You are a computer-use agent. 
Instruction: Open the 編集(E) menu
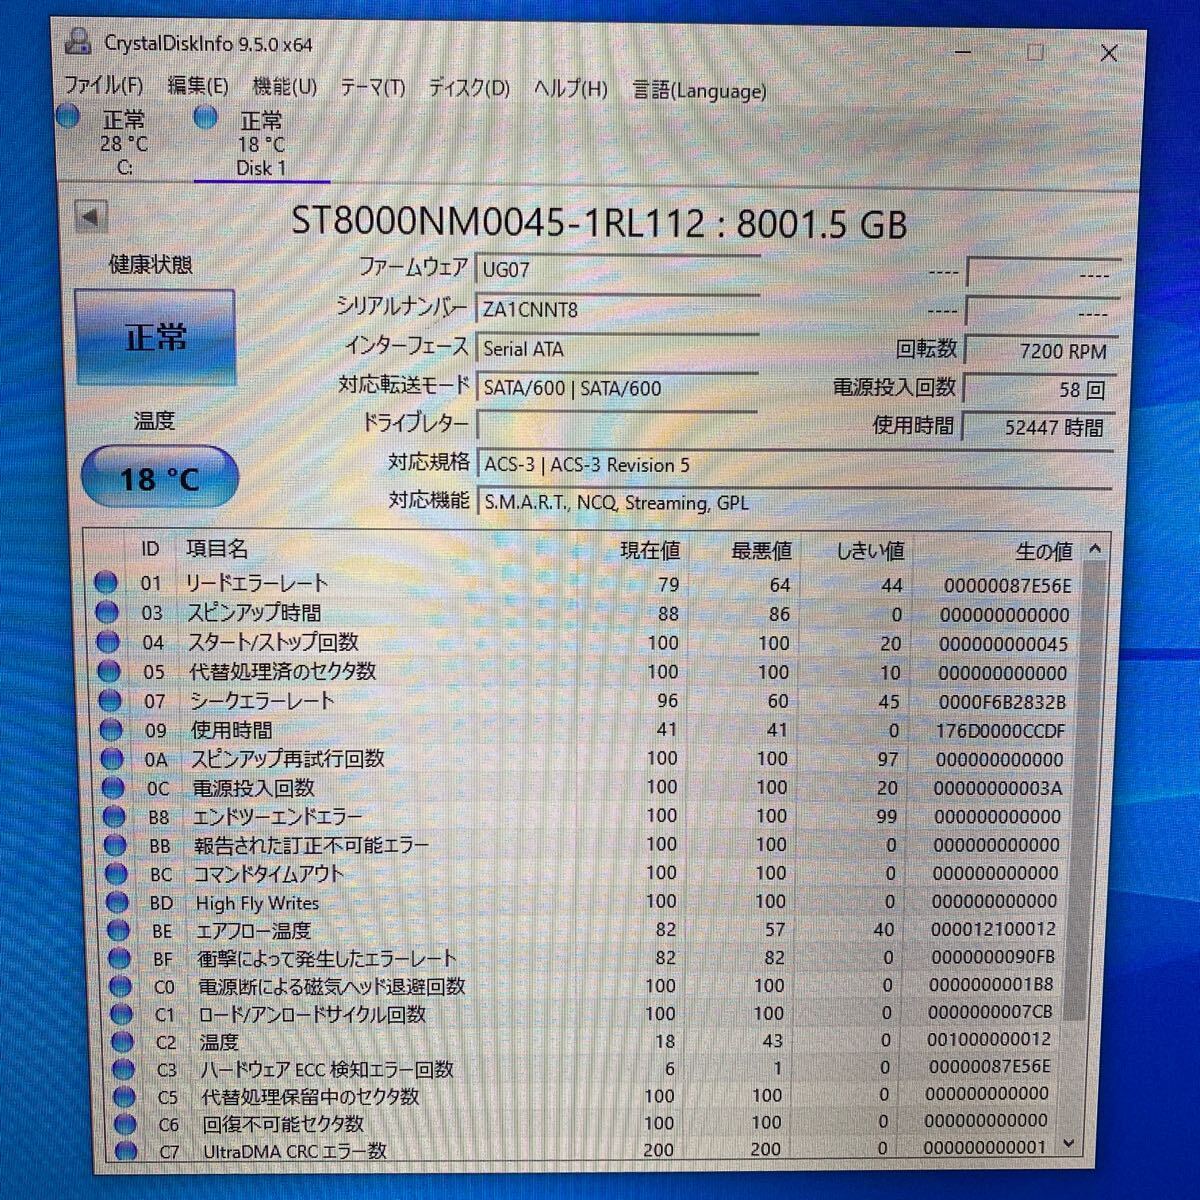197,86
